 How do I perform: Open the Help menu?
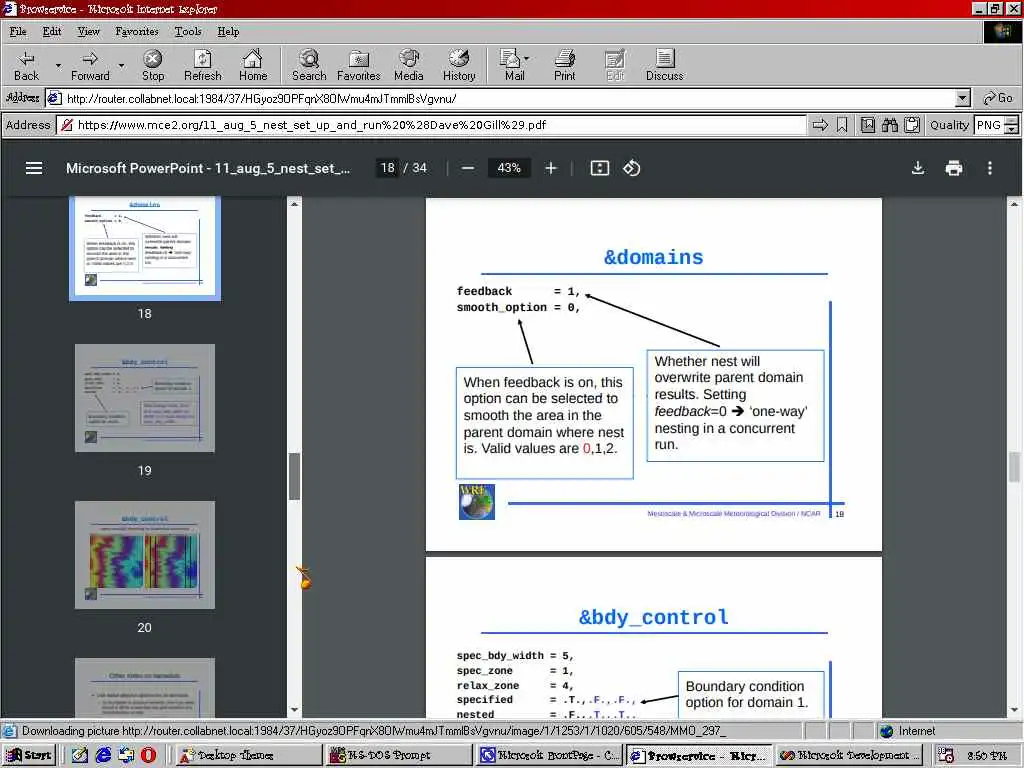228,31
